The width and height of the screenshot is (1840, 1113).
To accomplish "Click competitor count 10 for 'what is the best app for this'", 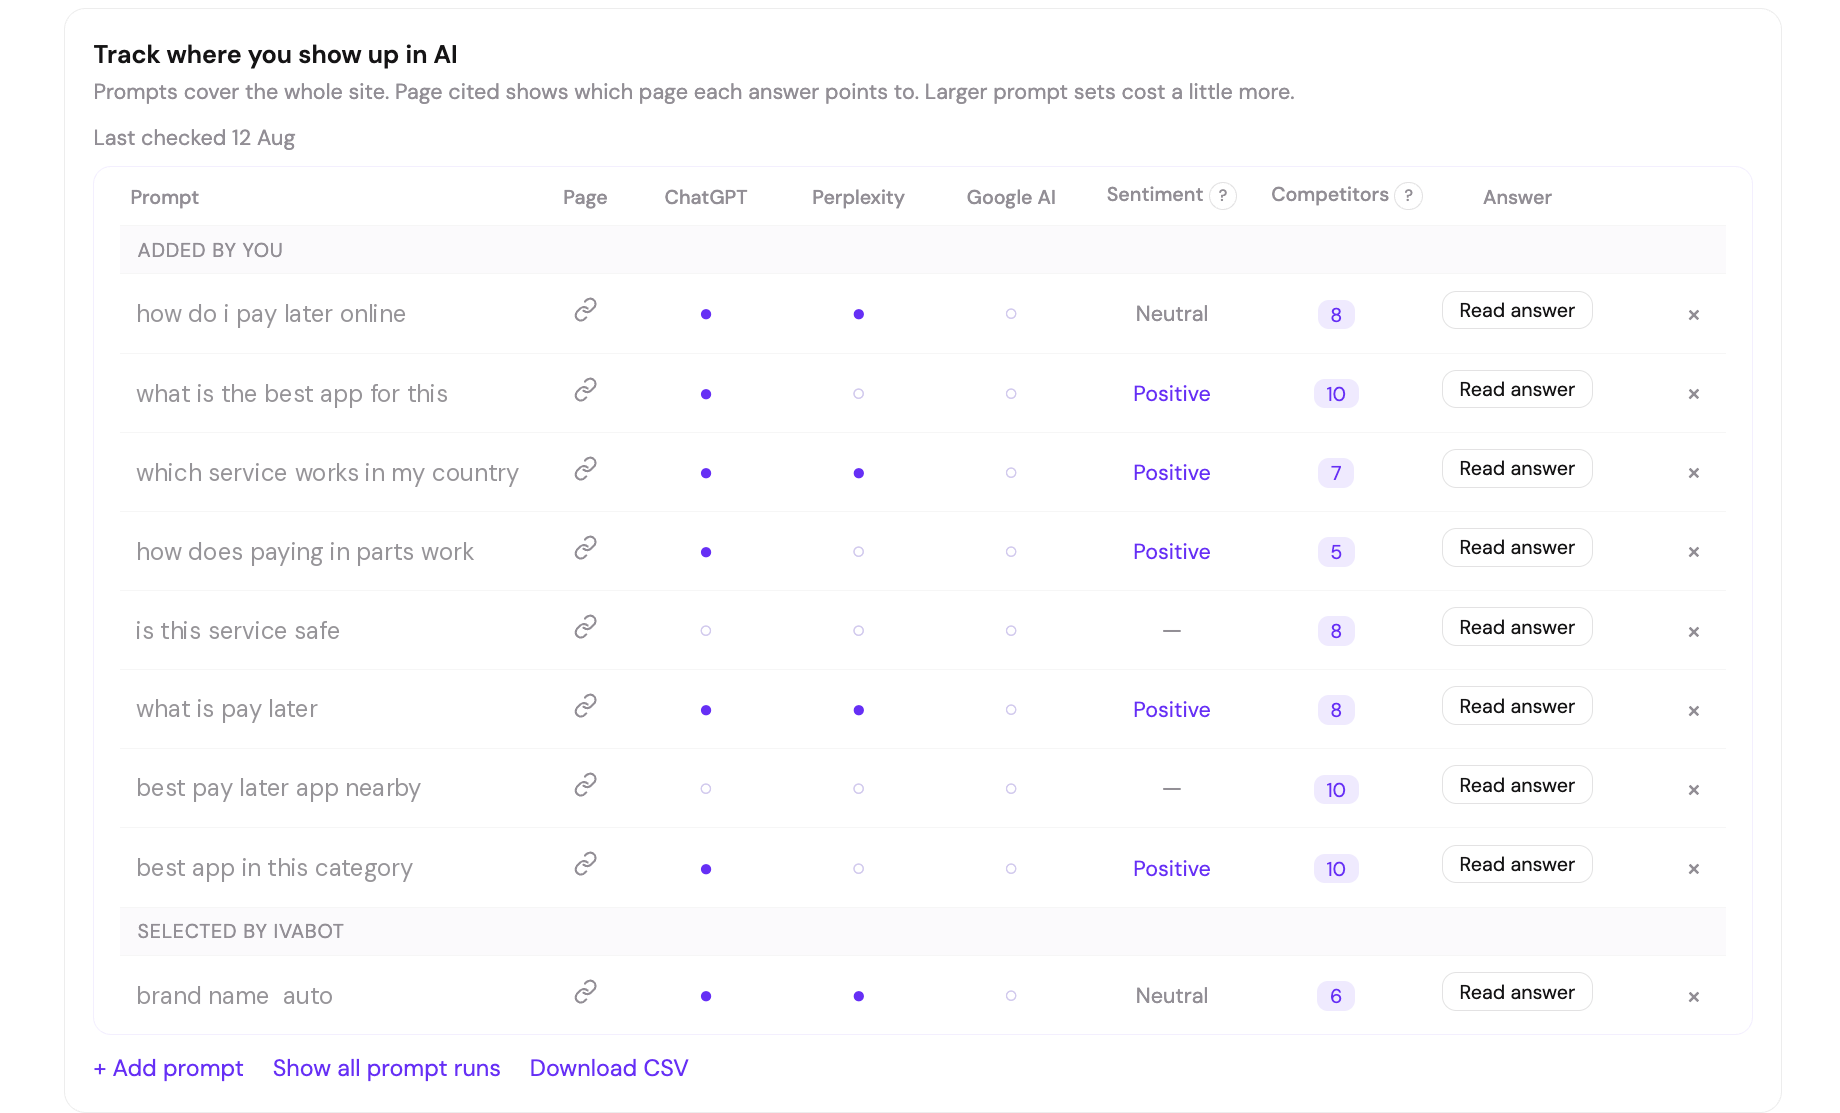I will (x=1336, y=394).
